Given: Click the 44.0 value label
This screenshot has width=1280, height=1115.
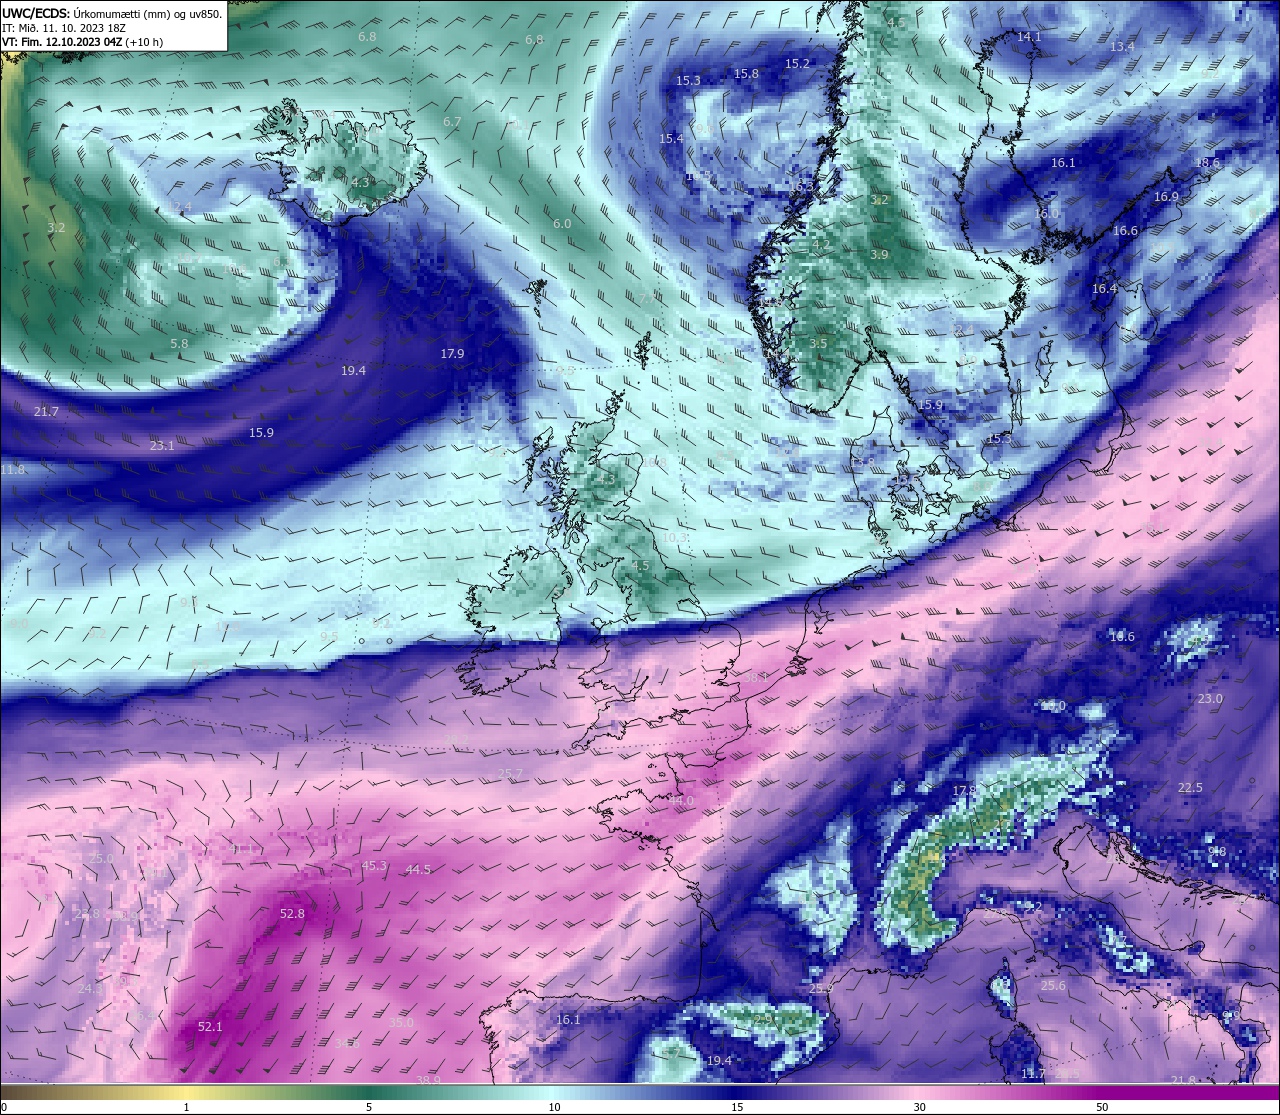Looking at the screenshot, I should pyautogui.click(x=681, y=801).
